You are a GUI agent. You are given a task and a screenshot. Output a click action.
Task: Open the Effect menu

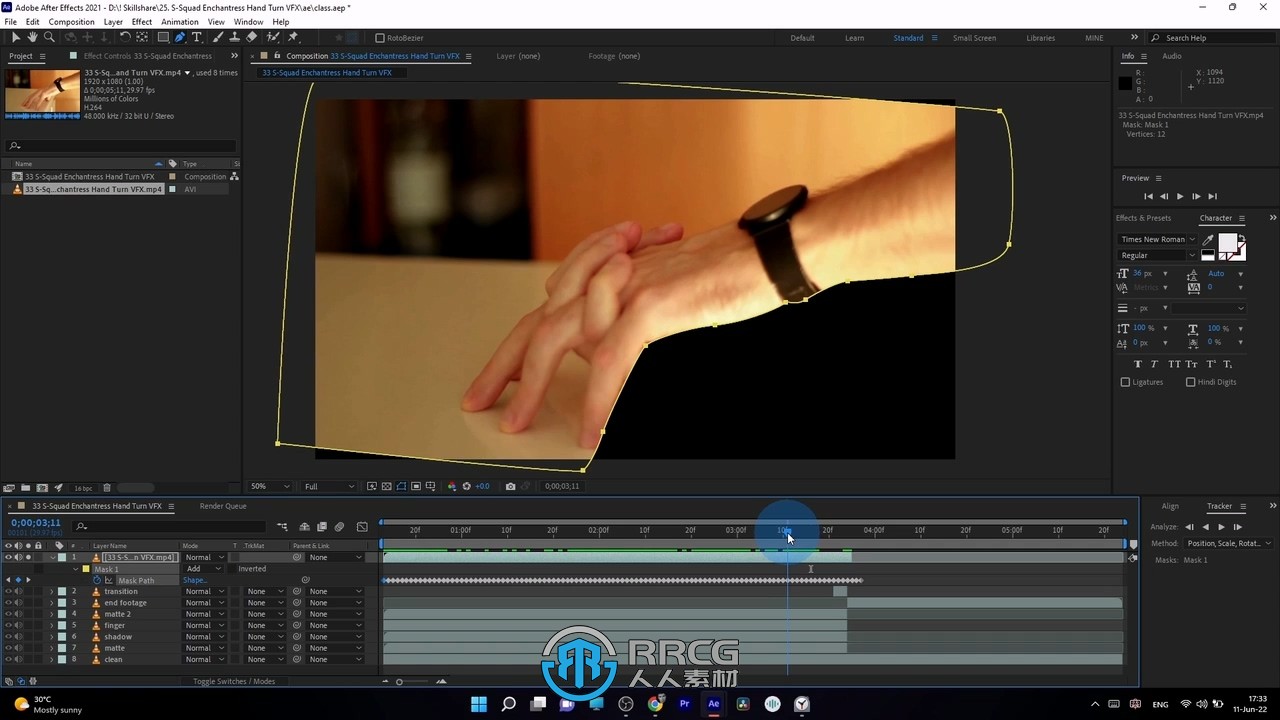[x=142, y=21]
